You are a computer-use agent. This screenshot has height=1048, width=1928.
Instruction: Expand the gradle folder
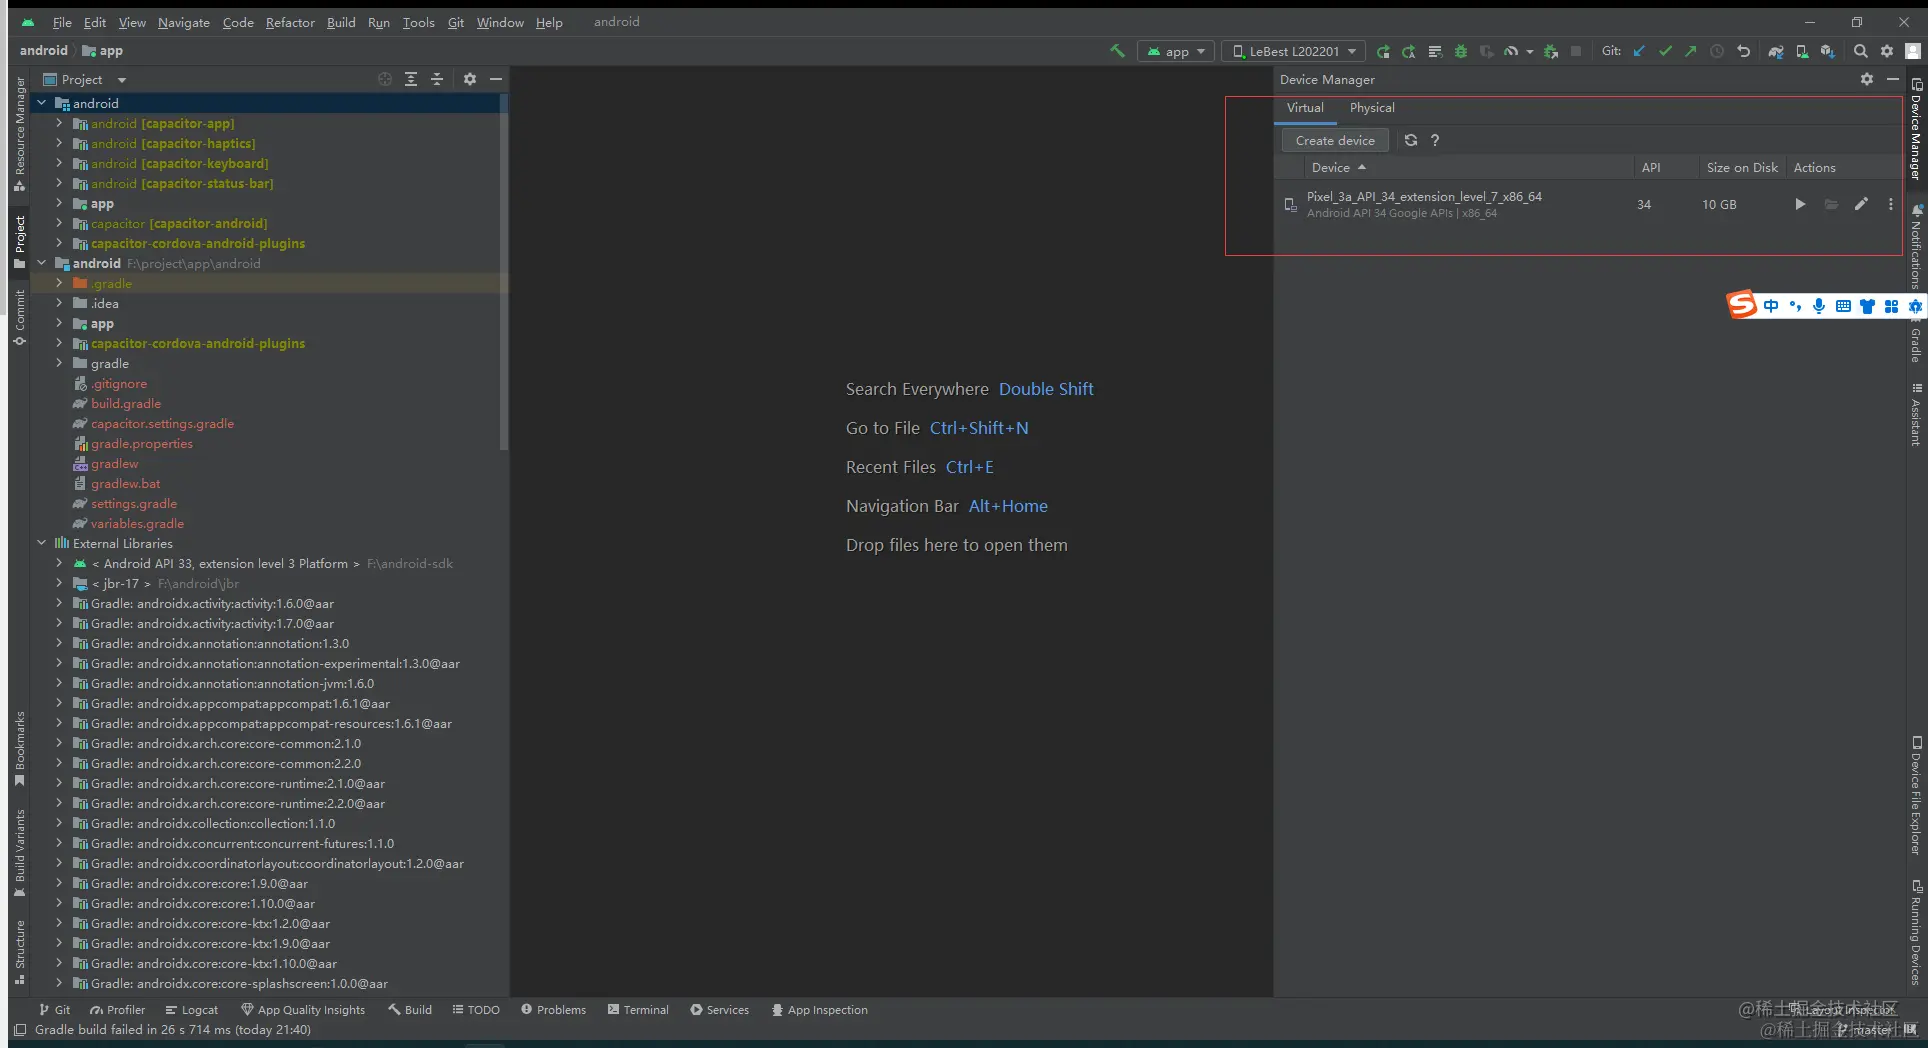pos(59,364)
